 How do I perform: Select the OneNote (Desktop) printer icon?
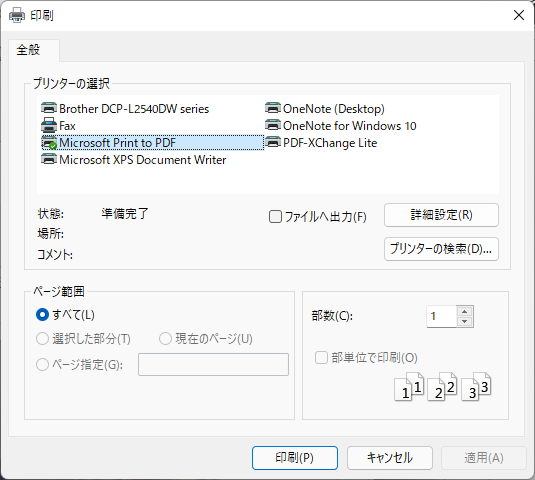click(x=273, y=108)
